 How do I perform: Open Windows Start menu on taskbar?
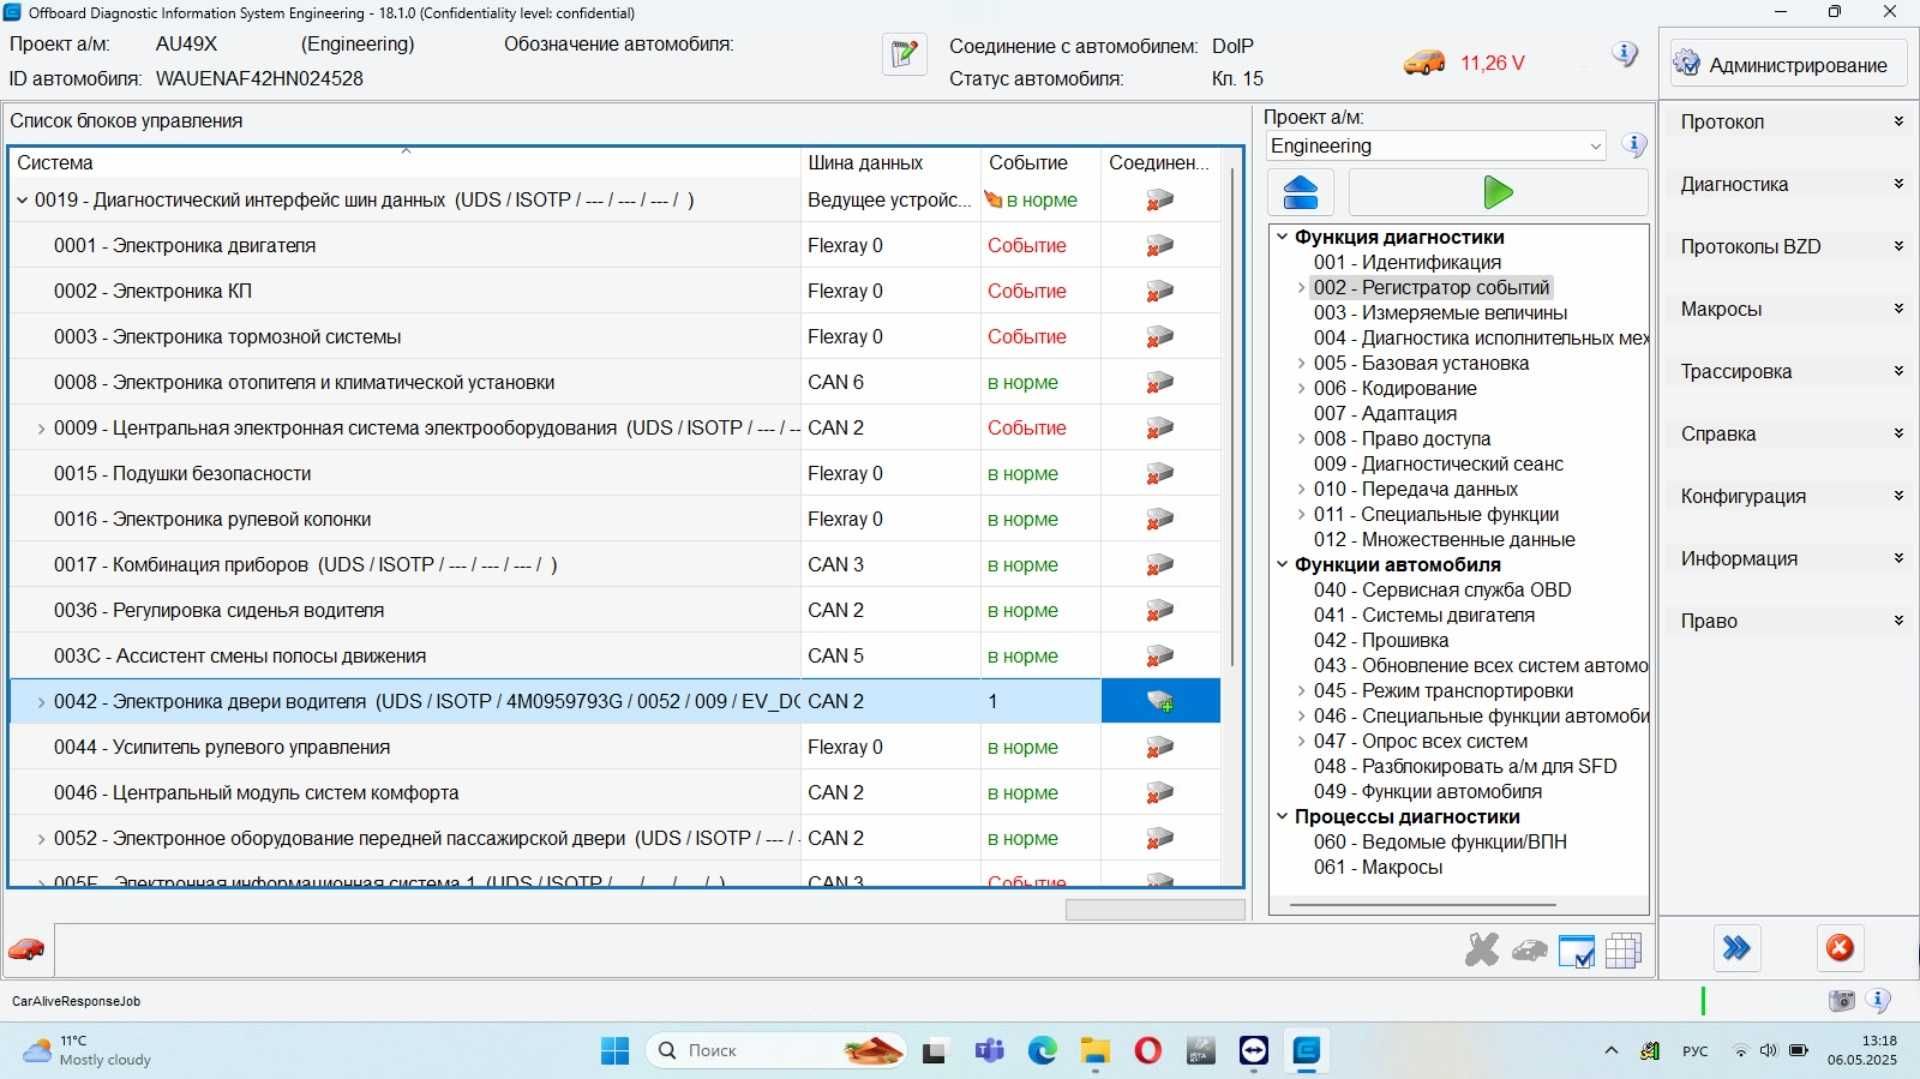click(x=615, y=1051)
